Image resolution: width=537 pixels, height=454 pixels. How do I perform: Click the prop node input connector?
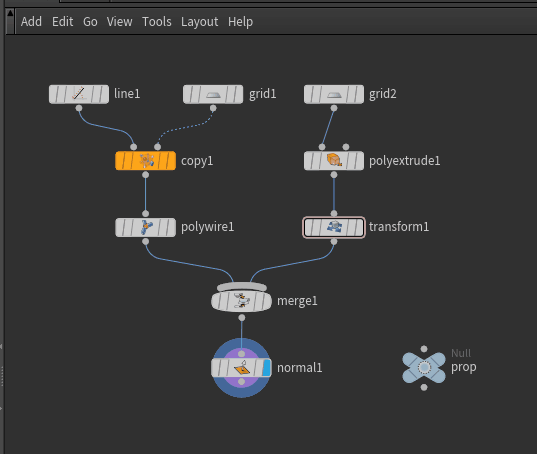point(424,349)
